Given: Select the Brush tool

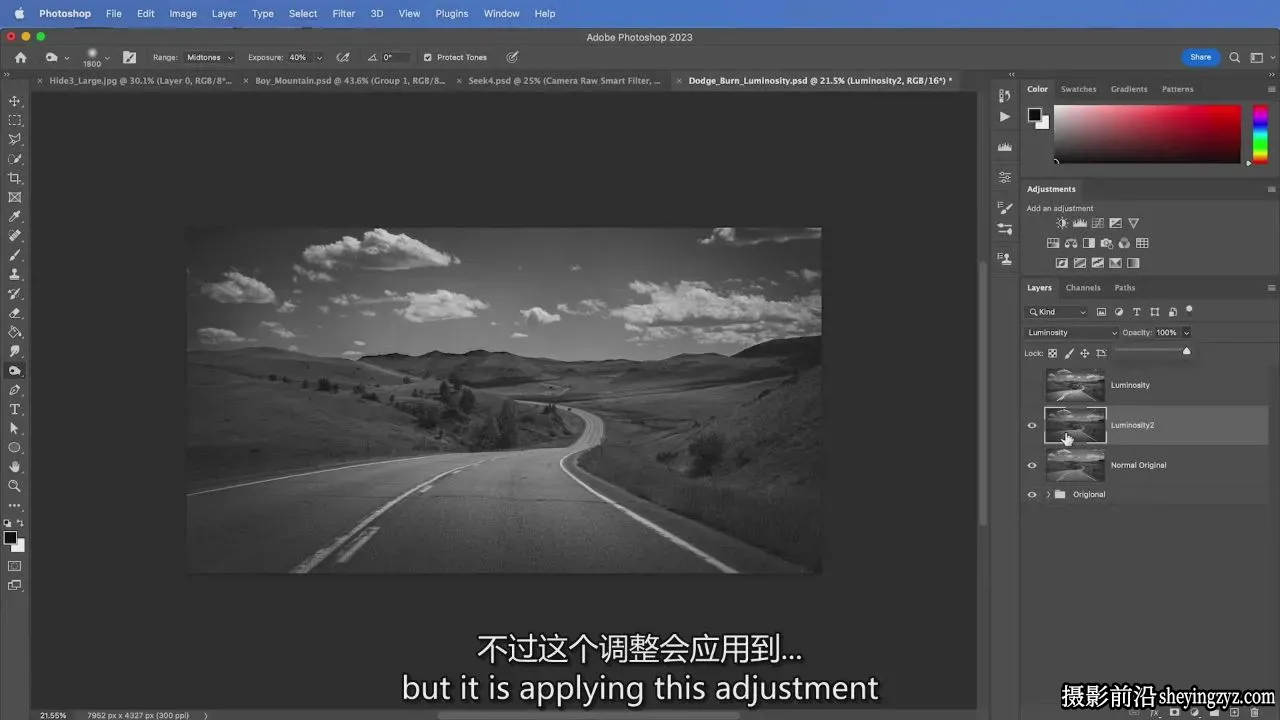Looking at the screenshot, I should (x=15, y=255).
